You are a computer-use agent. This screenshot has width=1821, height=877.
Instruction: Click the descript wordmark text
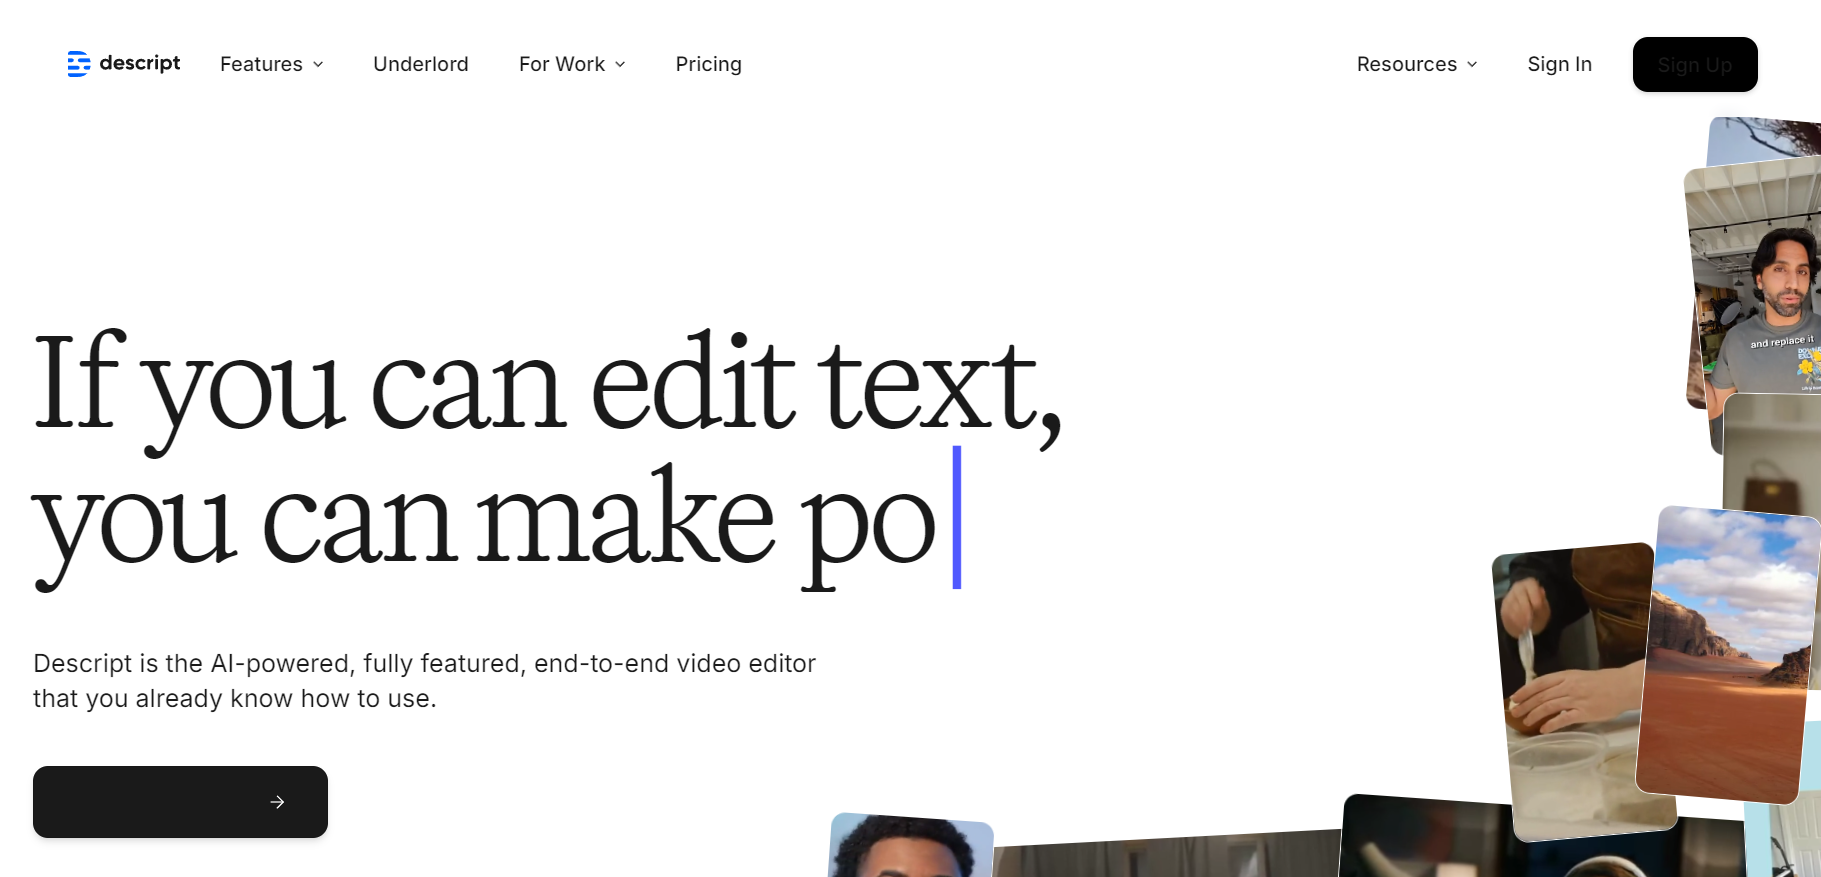140,63
